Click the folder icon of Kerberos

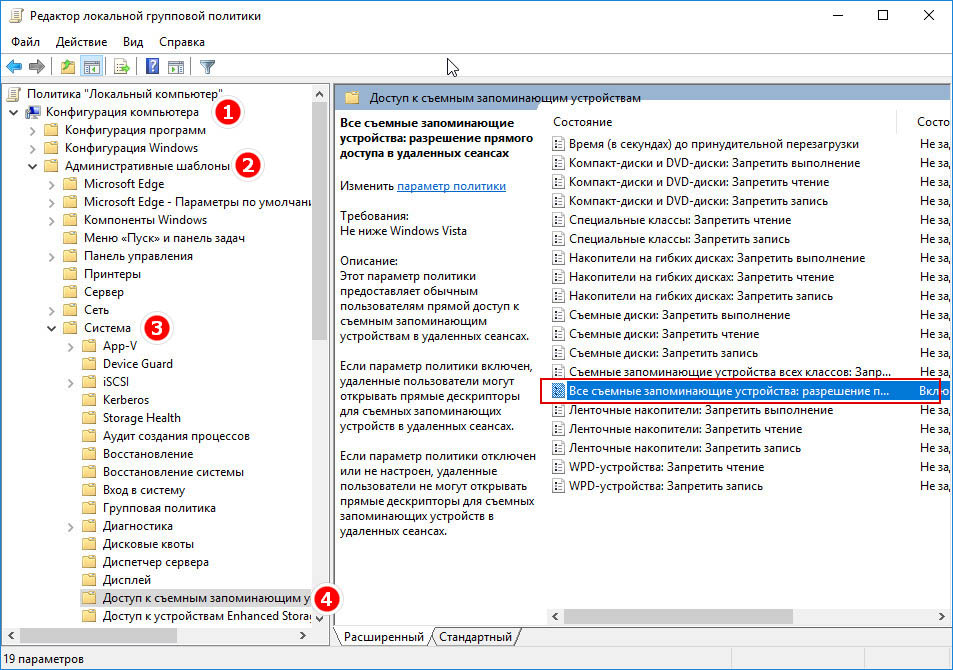[x=89, y=399]
